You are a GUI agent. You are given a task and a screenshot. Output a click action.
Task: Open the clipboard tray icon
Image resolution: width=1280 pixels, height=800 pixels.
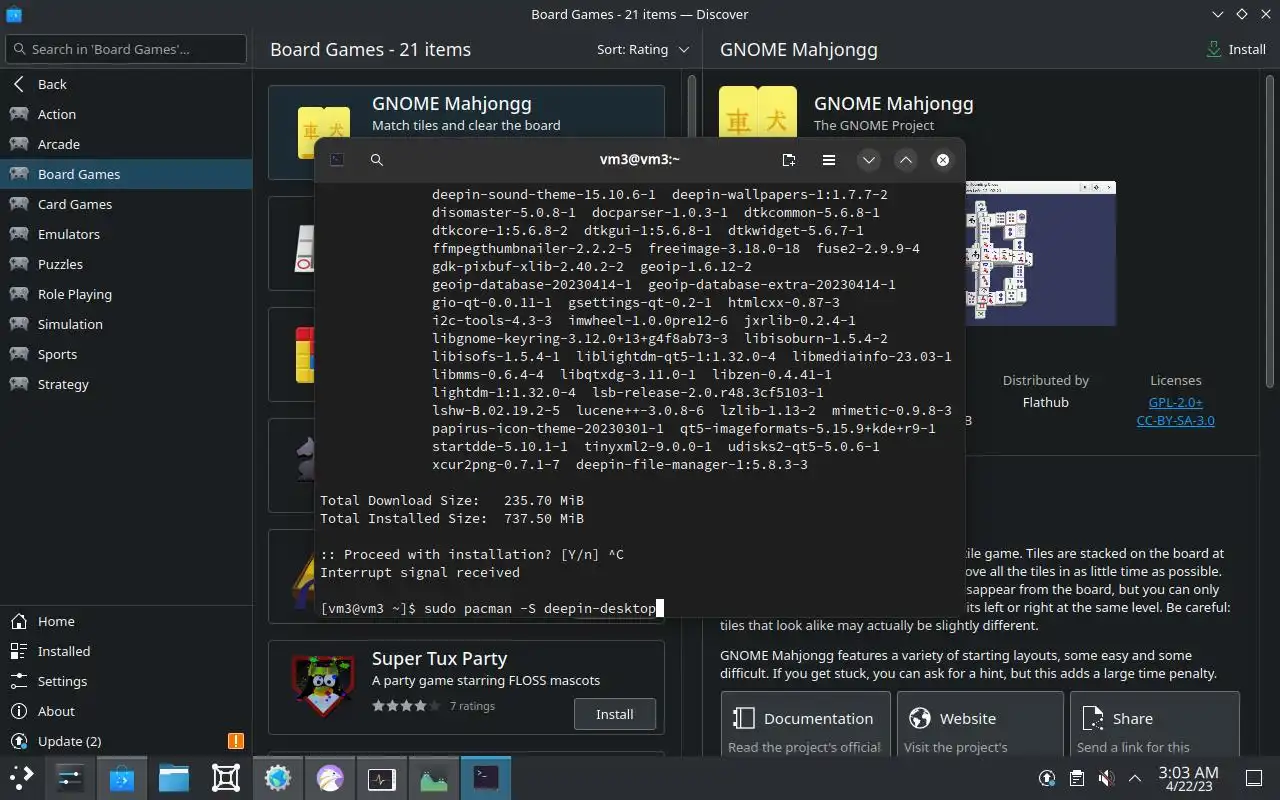tap(1076, 778)
